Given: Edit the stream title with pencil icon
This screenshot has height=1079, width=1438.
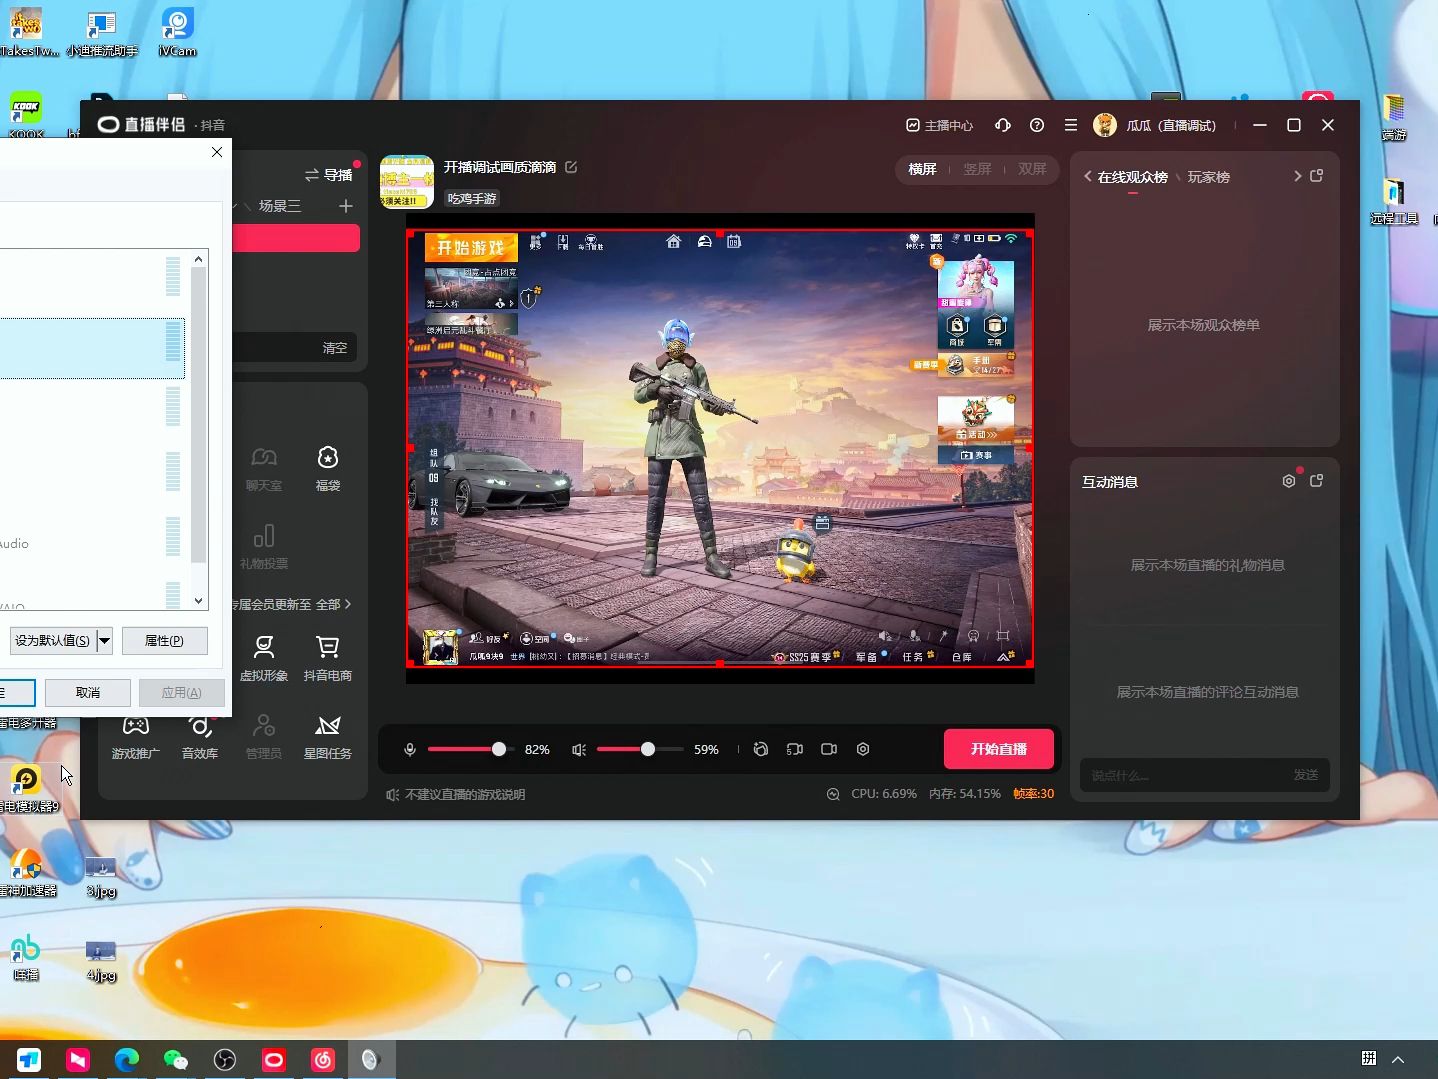Looking at the screenshot, I should pos(571,167).
